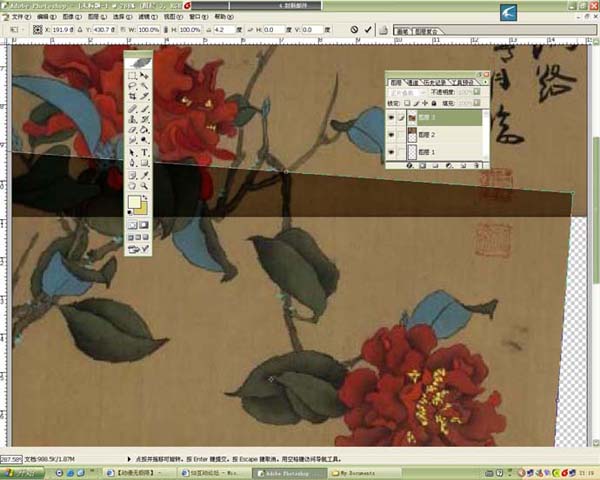
Task: Click the rotation angle field showing 4.2
Action: click(x=224, y=29)
